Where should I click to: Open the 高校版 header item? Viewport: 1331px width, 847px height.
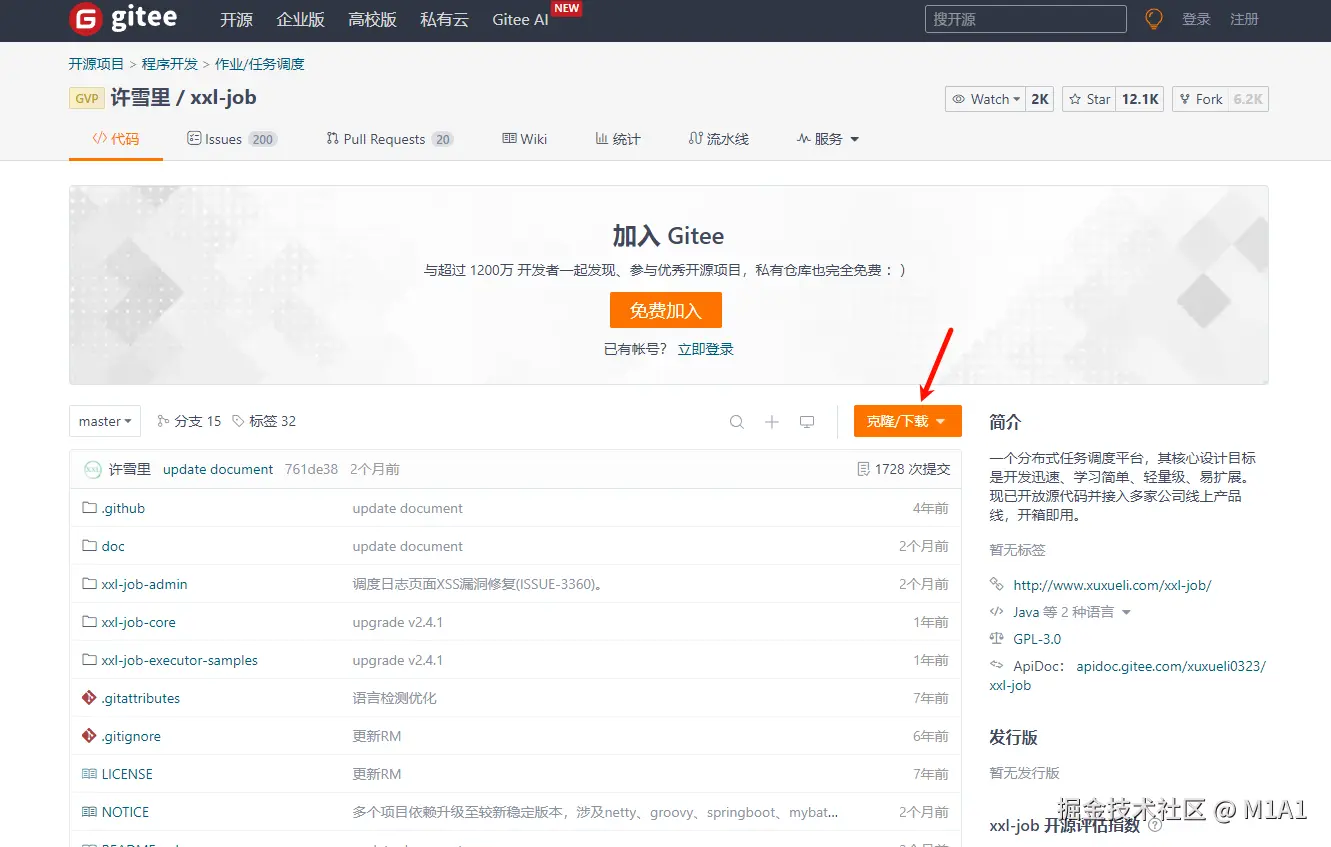pyautogui.click(x=372, y=19)
